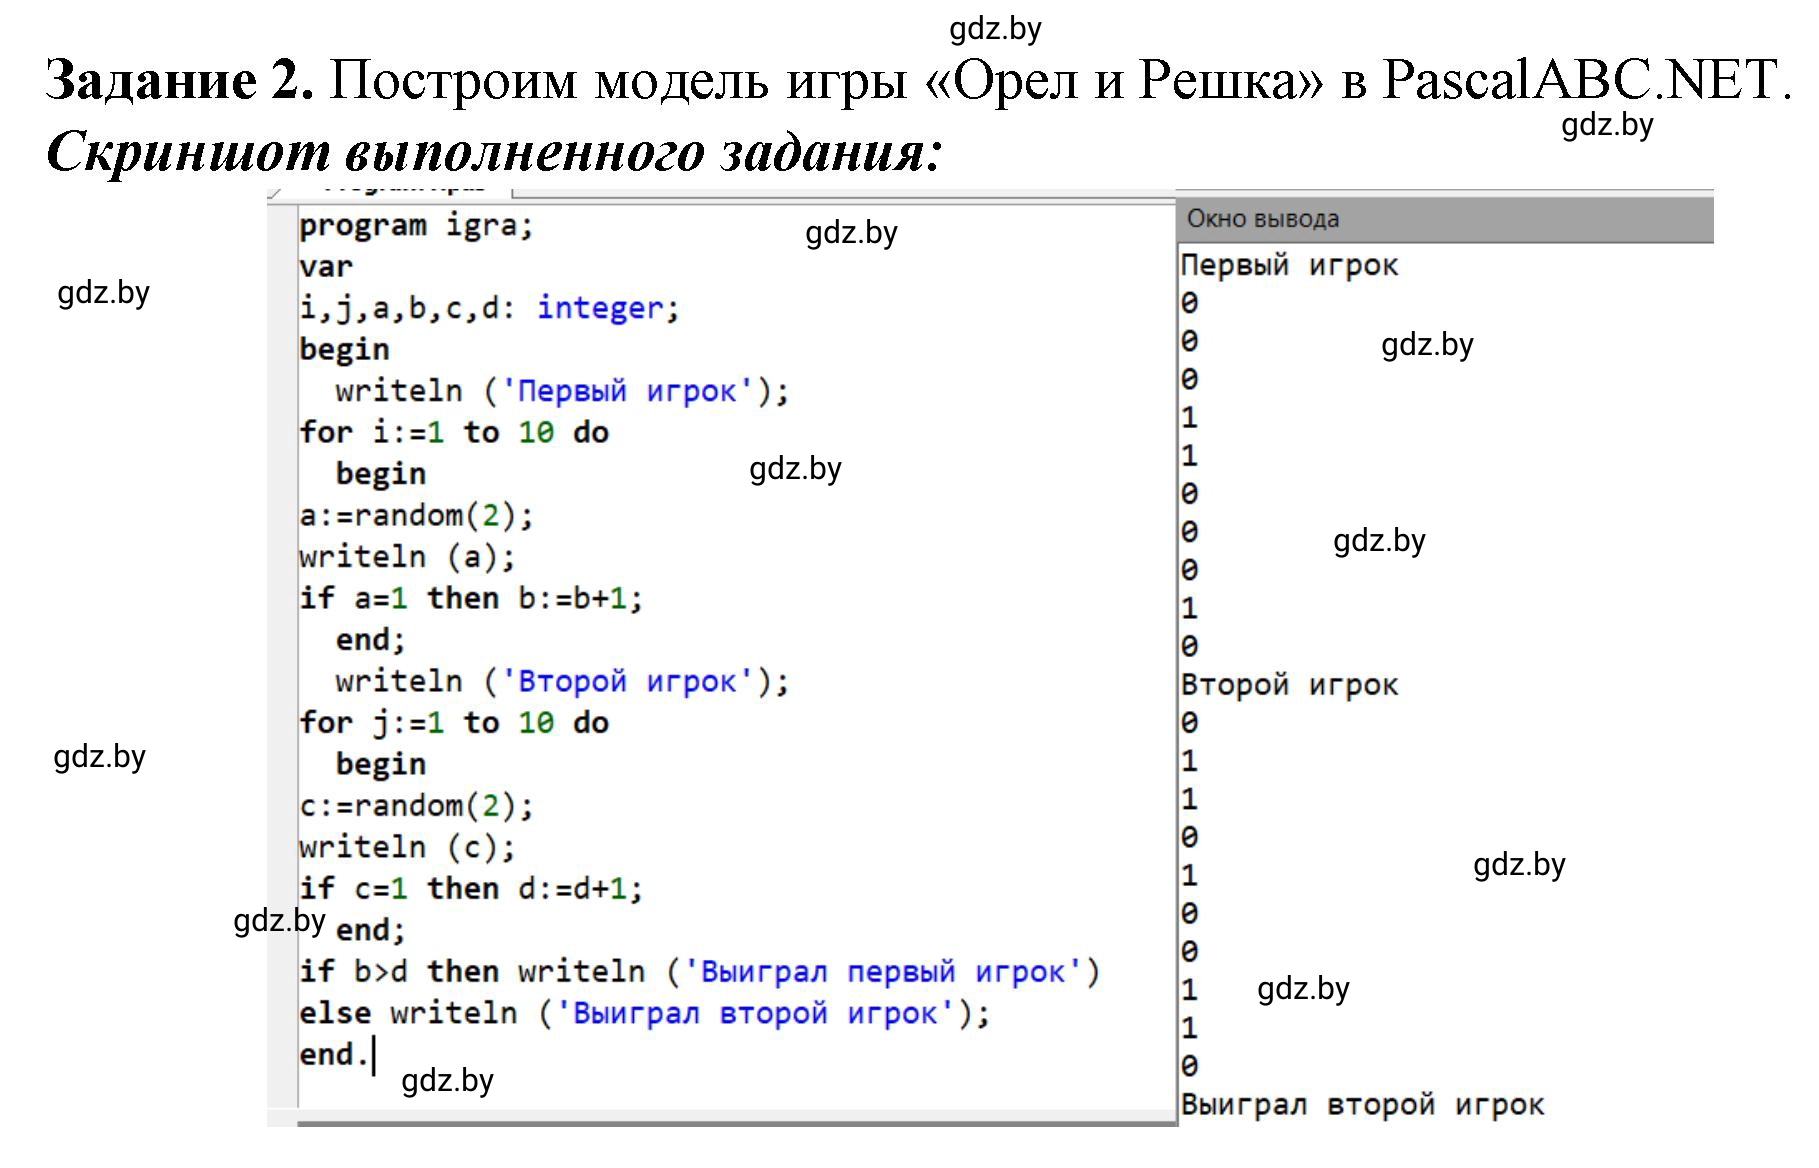1819x1168 pixels.
Task: Click the 'i,j,a,b,c,d: integer;' declaration line
Action: click(489, 308)
